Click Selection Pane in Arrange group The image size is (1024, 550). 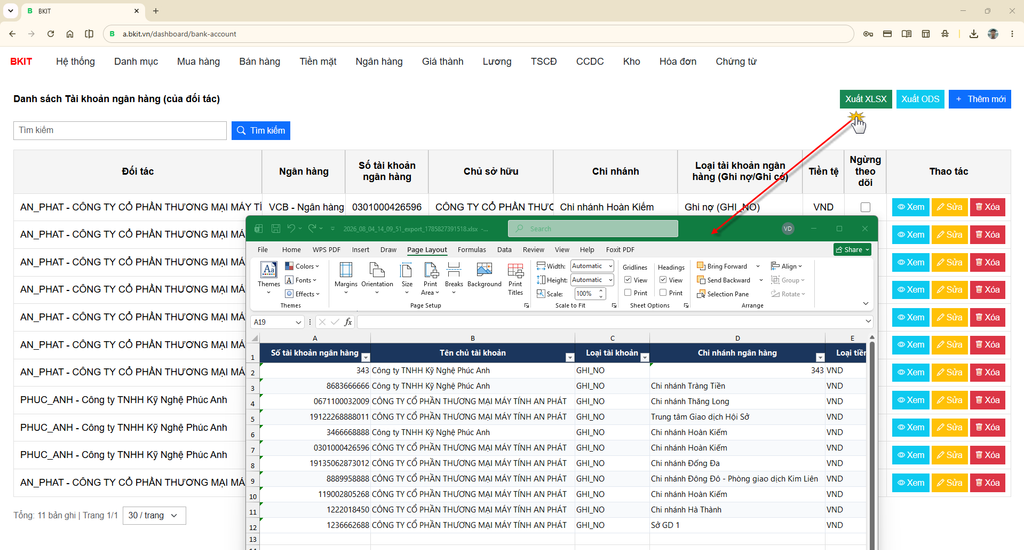tap(722, 294)
